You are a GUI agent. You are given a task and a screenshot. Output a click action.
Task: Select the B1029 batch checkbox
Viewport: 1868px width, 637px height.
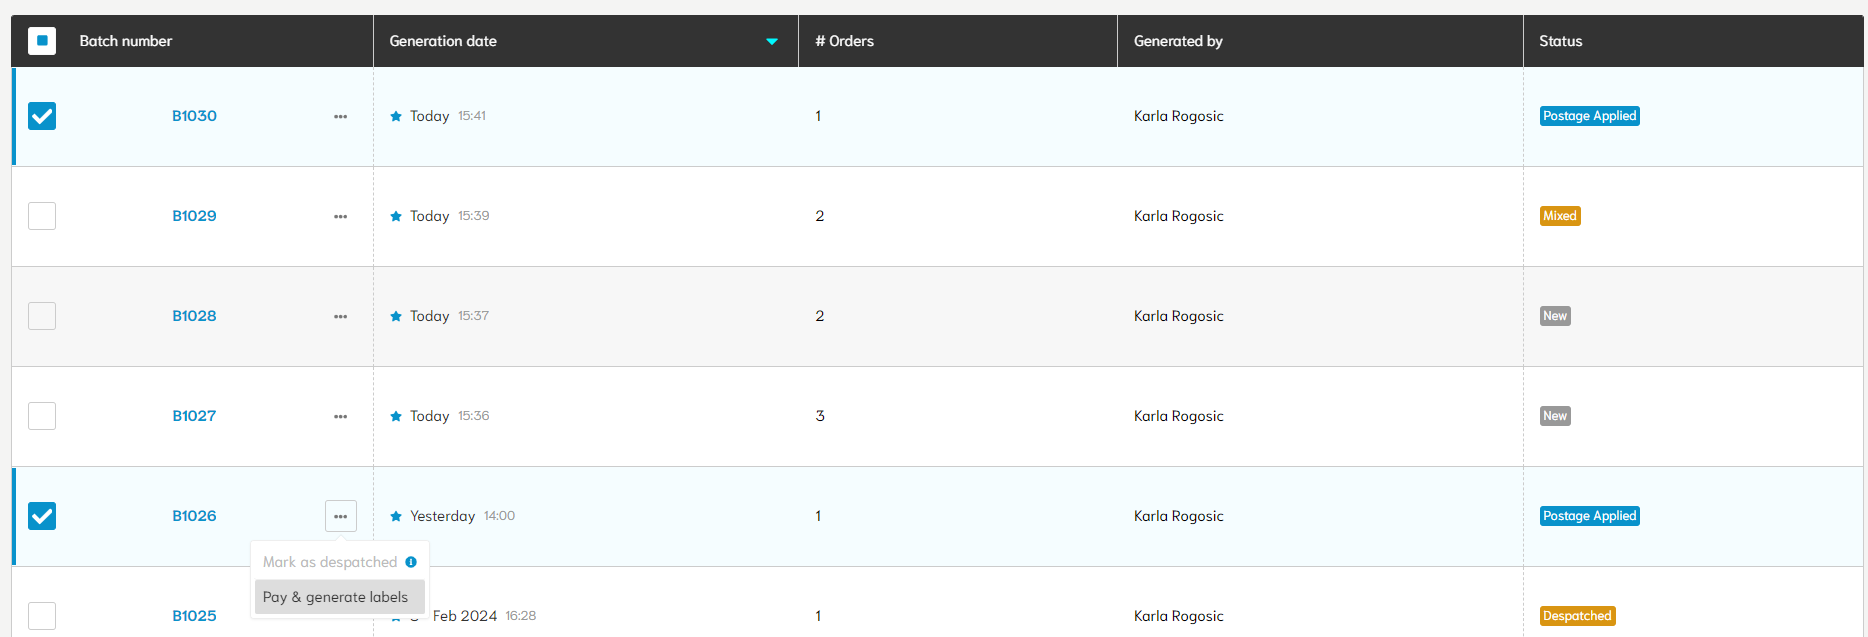42,216
